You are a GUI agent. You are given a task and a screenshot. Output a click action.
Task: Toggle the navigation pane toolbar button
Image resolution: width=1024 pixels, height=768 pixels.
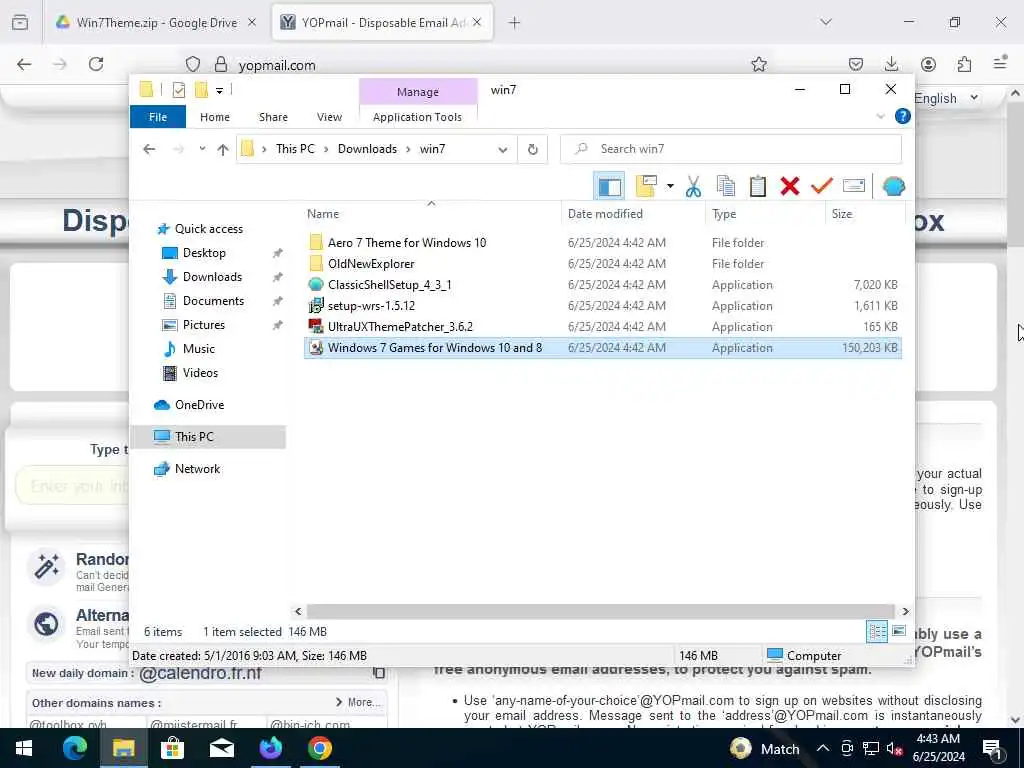pyautogui.click(x=609, y=187)
